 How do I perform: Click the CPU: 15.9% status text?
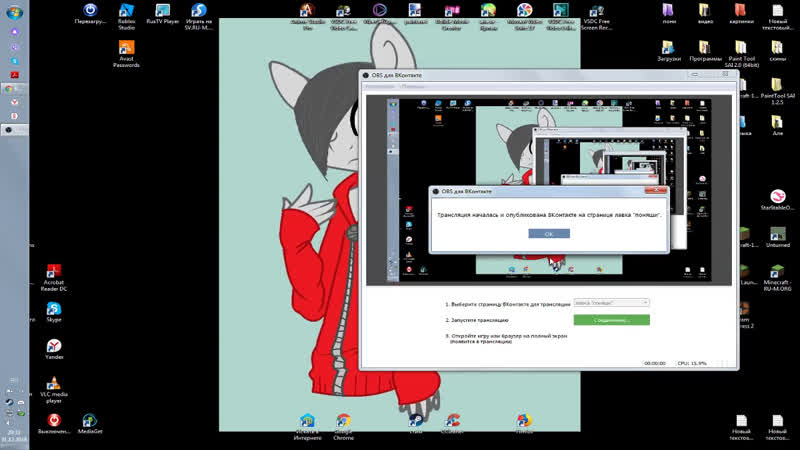(692, 363)
